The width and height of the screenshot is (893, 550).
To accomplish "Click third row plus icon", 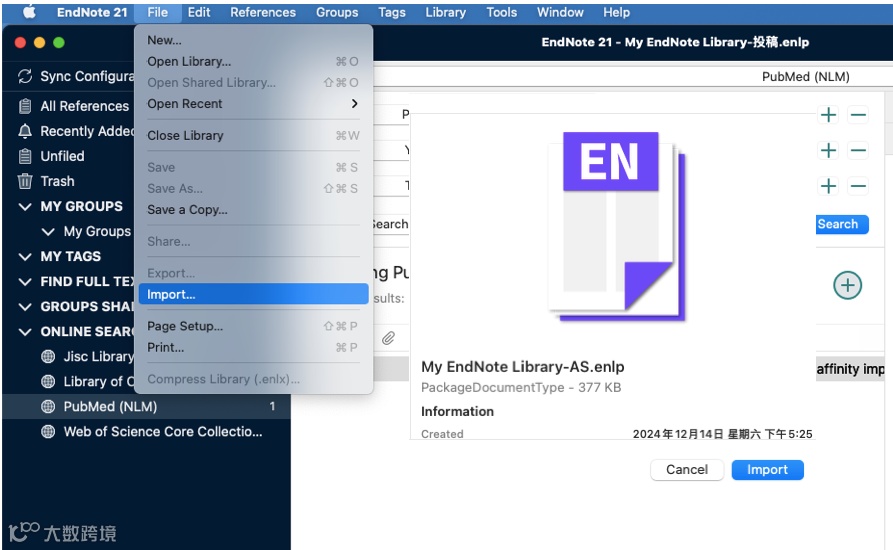I will pos(829,186).
